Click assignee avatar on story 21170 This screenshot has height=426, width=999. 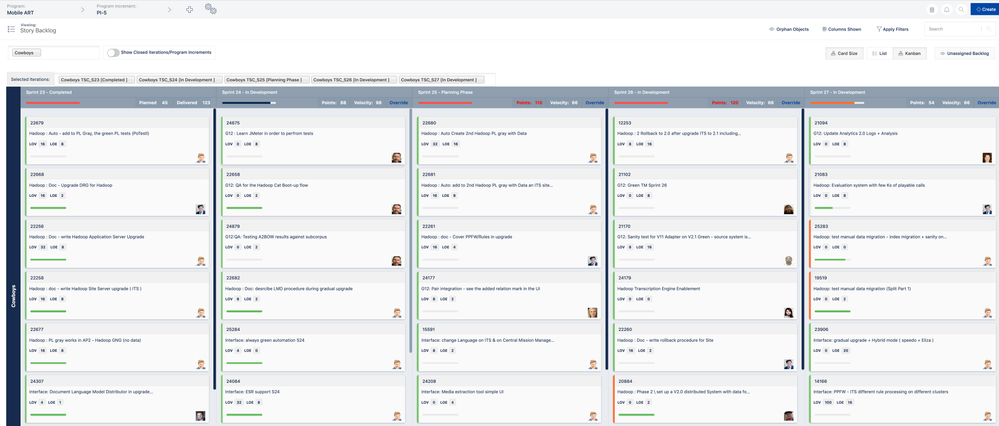(x=789, y=260)
